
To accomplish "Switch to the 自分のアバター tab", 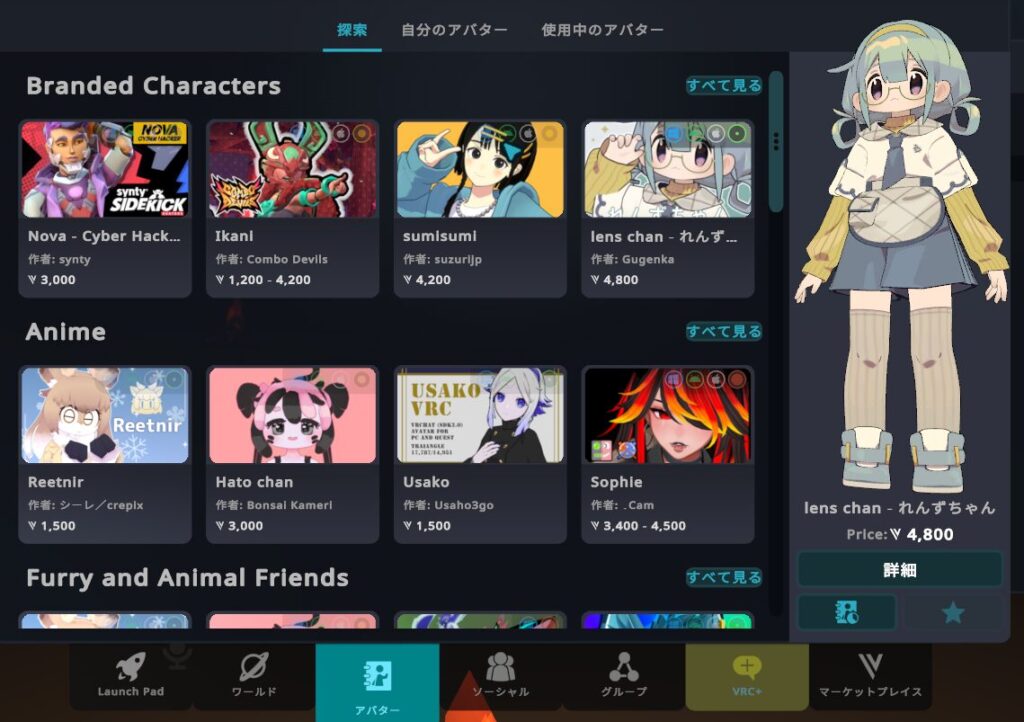I will tap(454, 29).
